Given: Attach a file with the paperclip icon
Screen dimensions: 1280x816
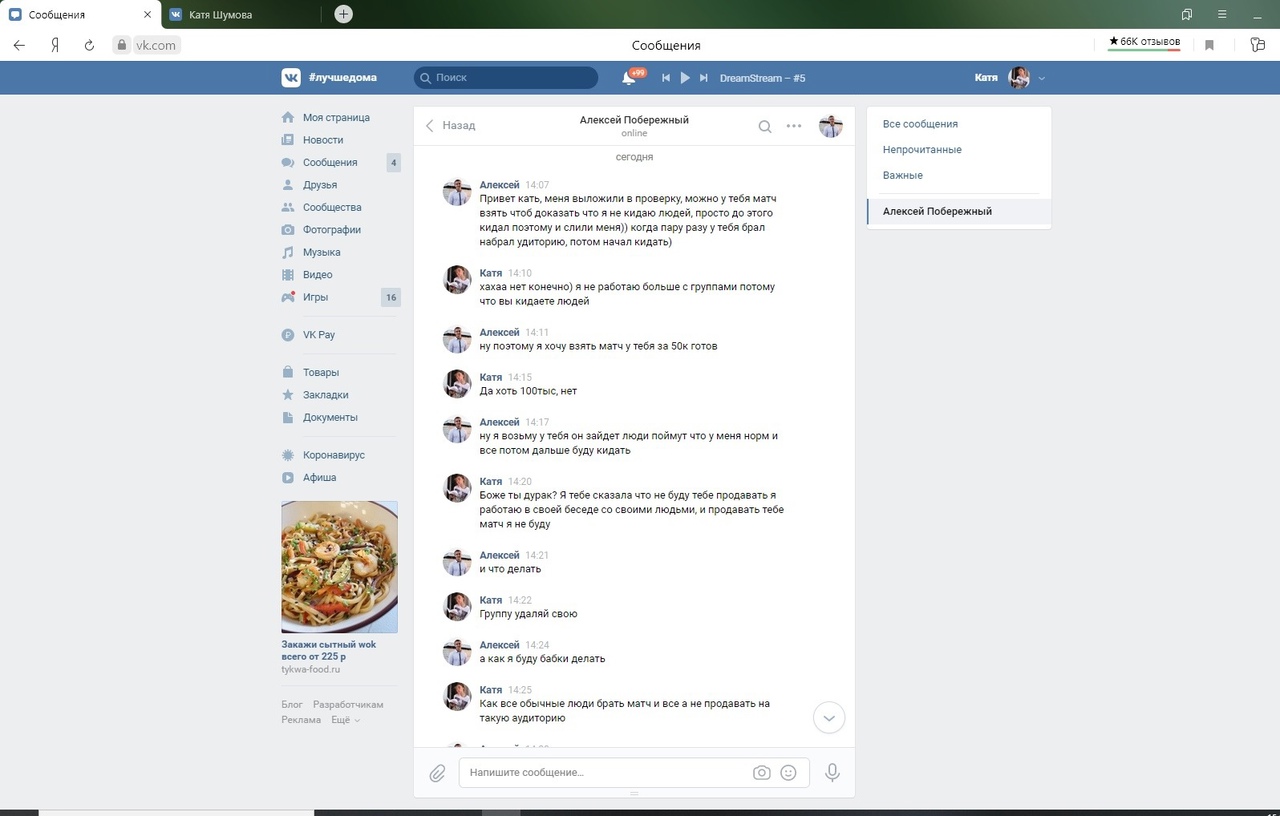Looking at the screenshot, I should click(437, 773).
